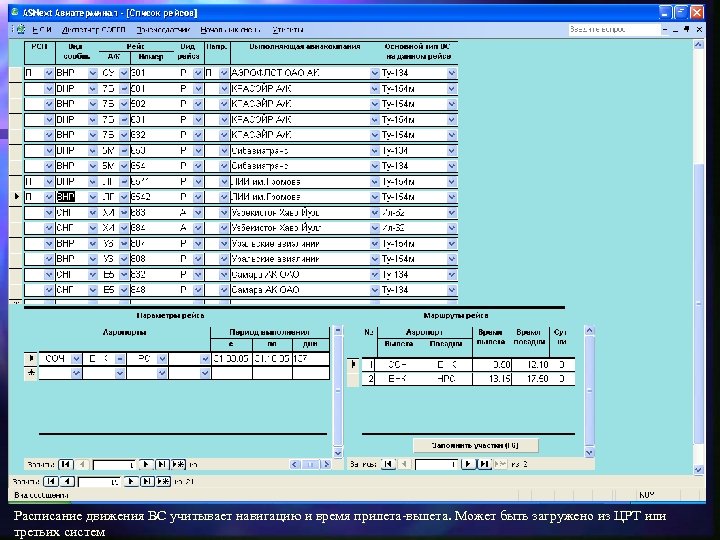720x540 pixels.
Task: Select row selector of АЭРОФЛОТ ОАО АК row
Action: (16, 73)
